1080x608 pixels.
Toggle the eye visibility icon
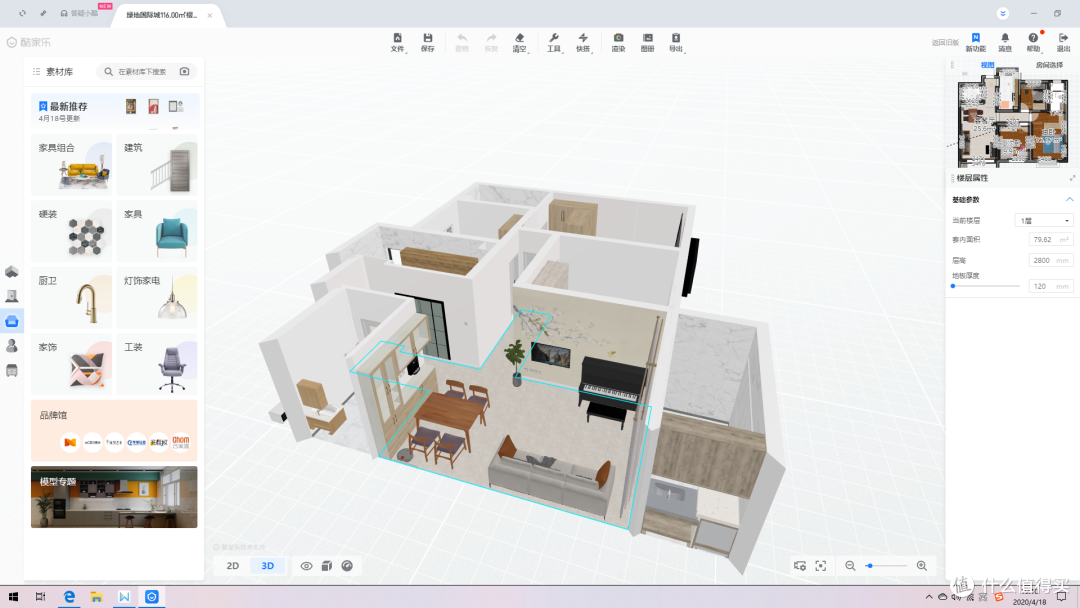(x=307, y=566)
